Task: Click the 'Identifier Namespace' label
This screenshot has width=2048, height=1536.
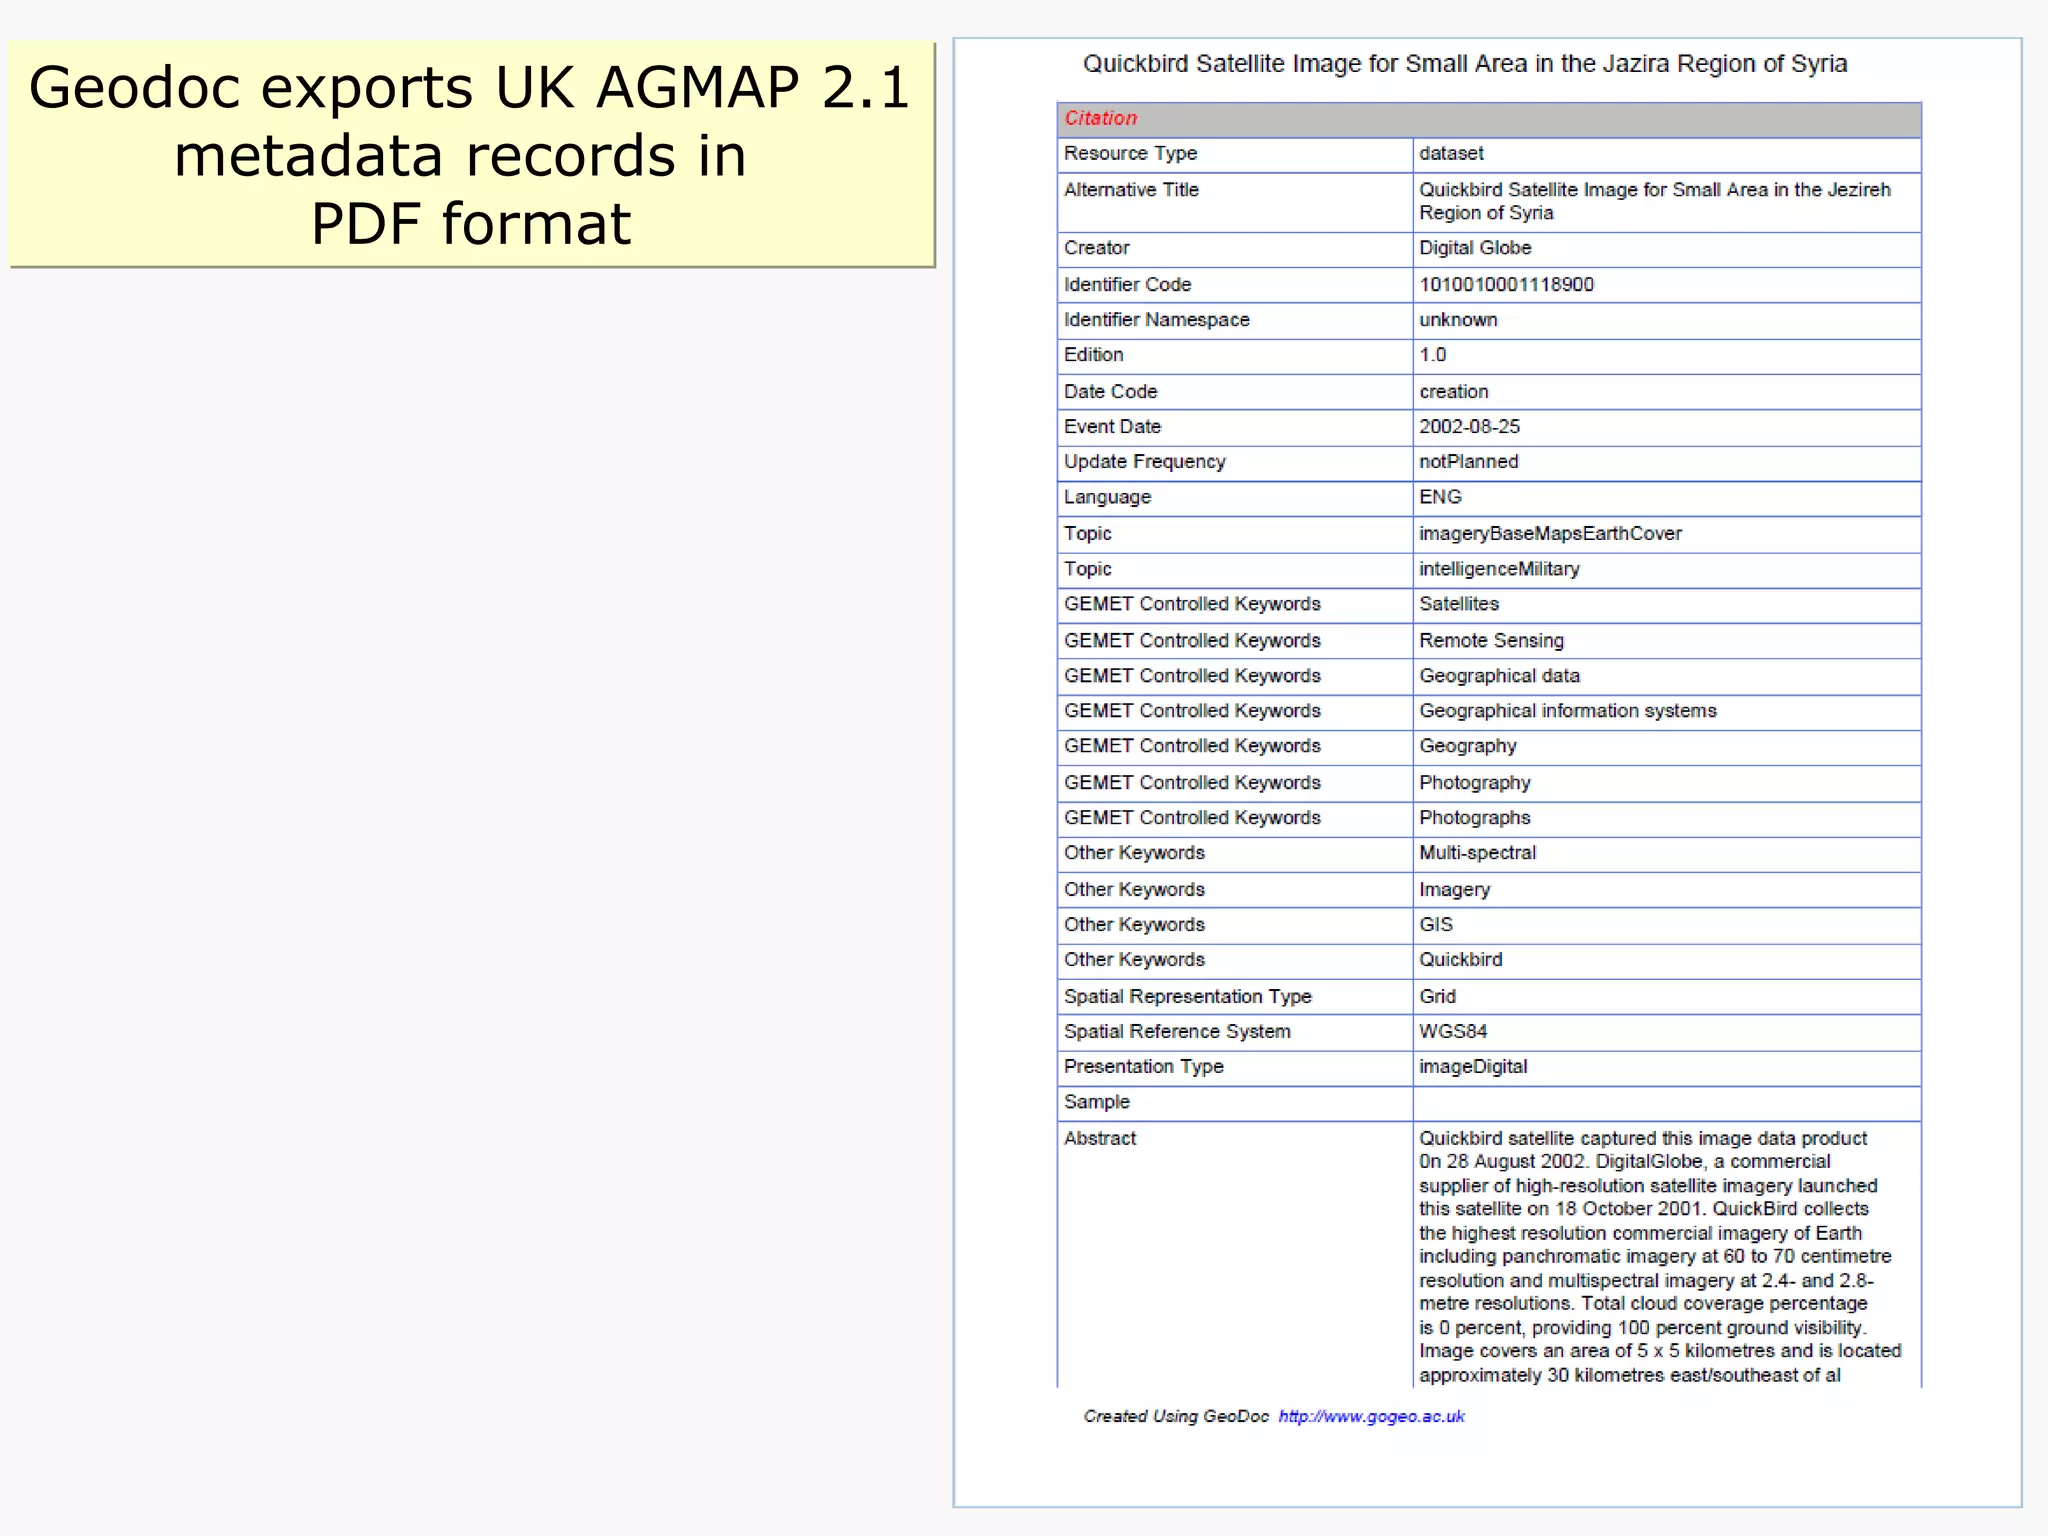Action: click(x=1157, y=320)
